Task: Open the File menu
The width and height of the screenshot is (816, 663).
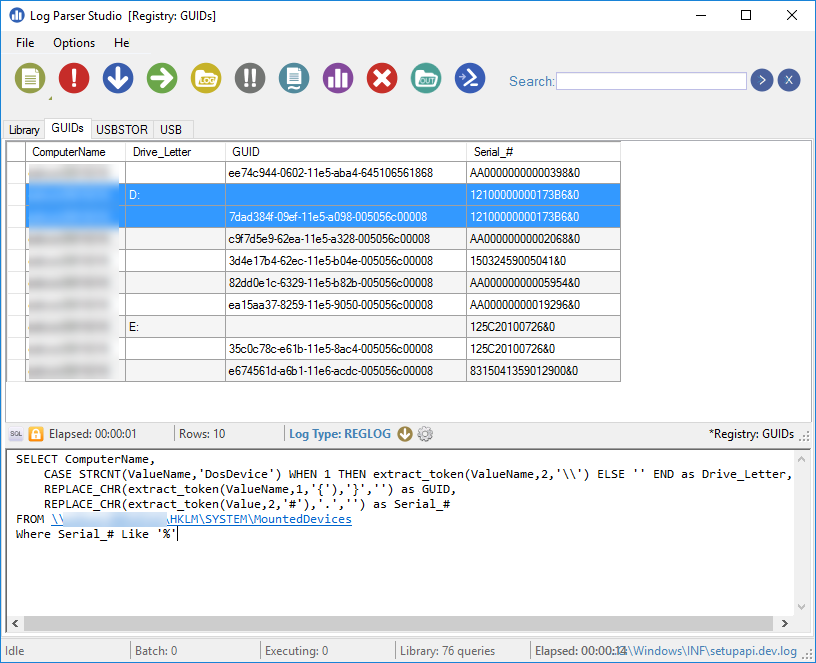Action: coord(25,43)
